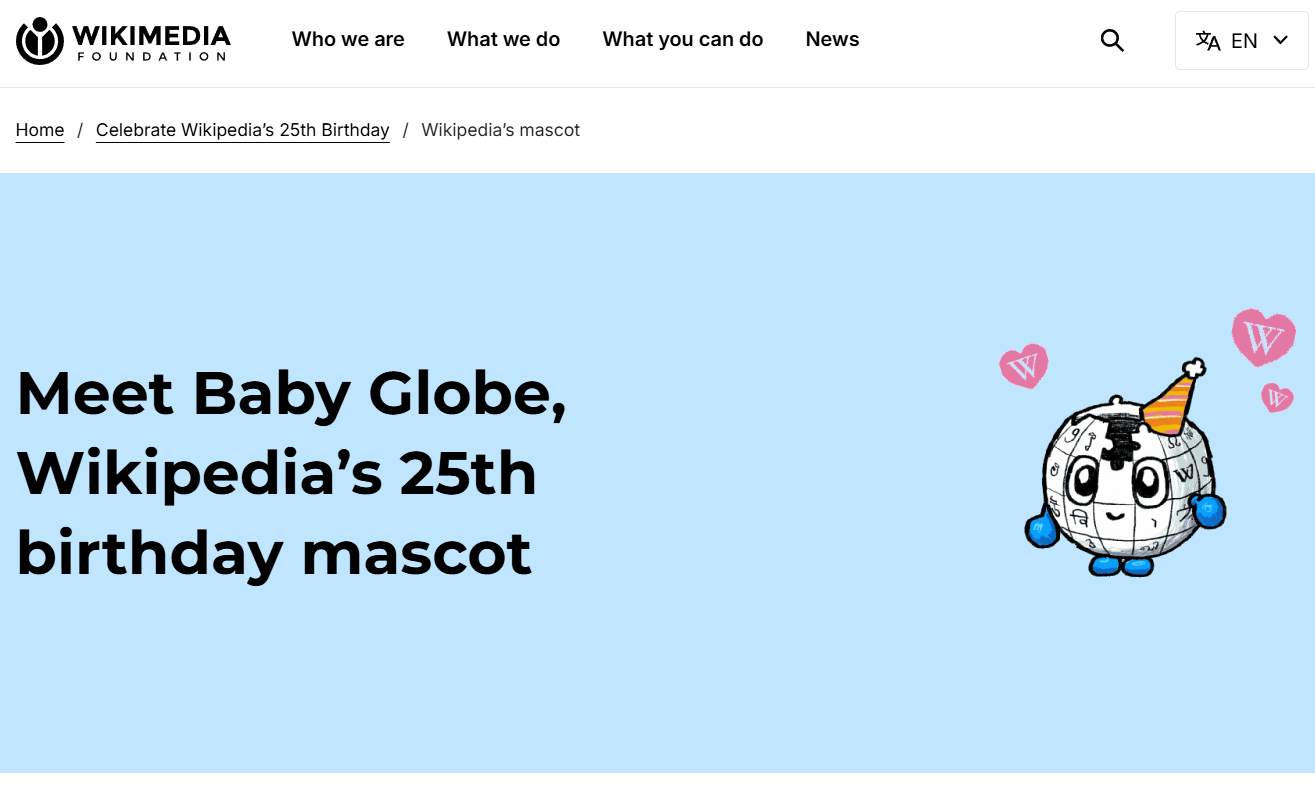This screenshot has height=786, width=1315.
Task: Open the search magnifier icon
Action: pos(1112,41)
